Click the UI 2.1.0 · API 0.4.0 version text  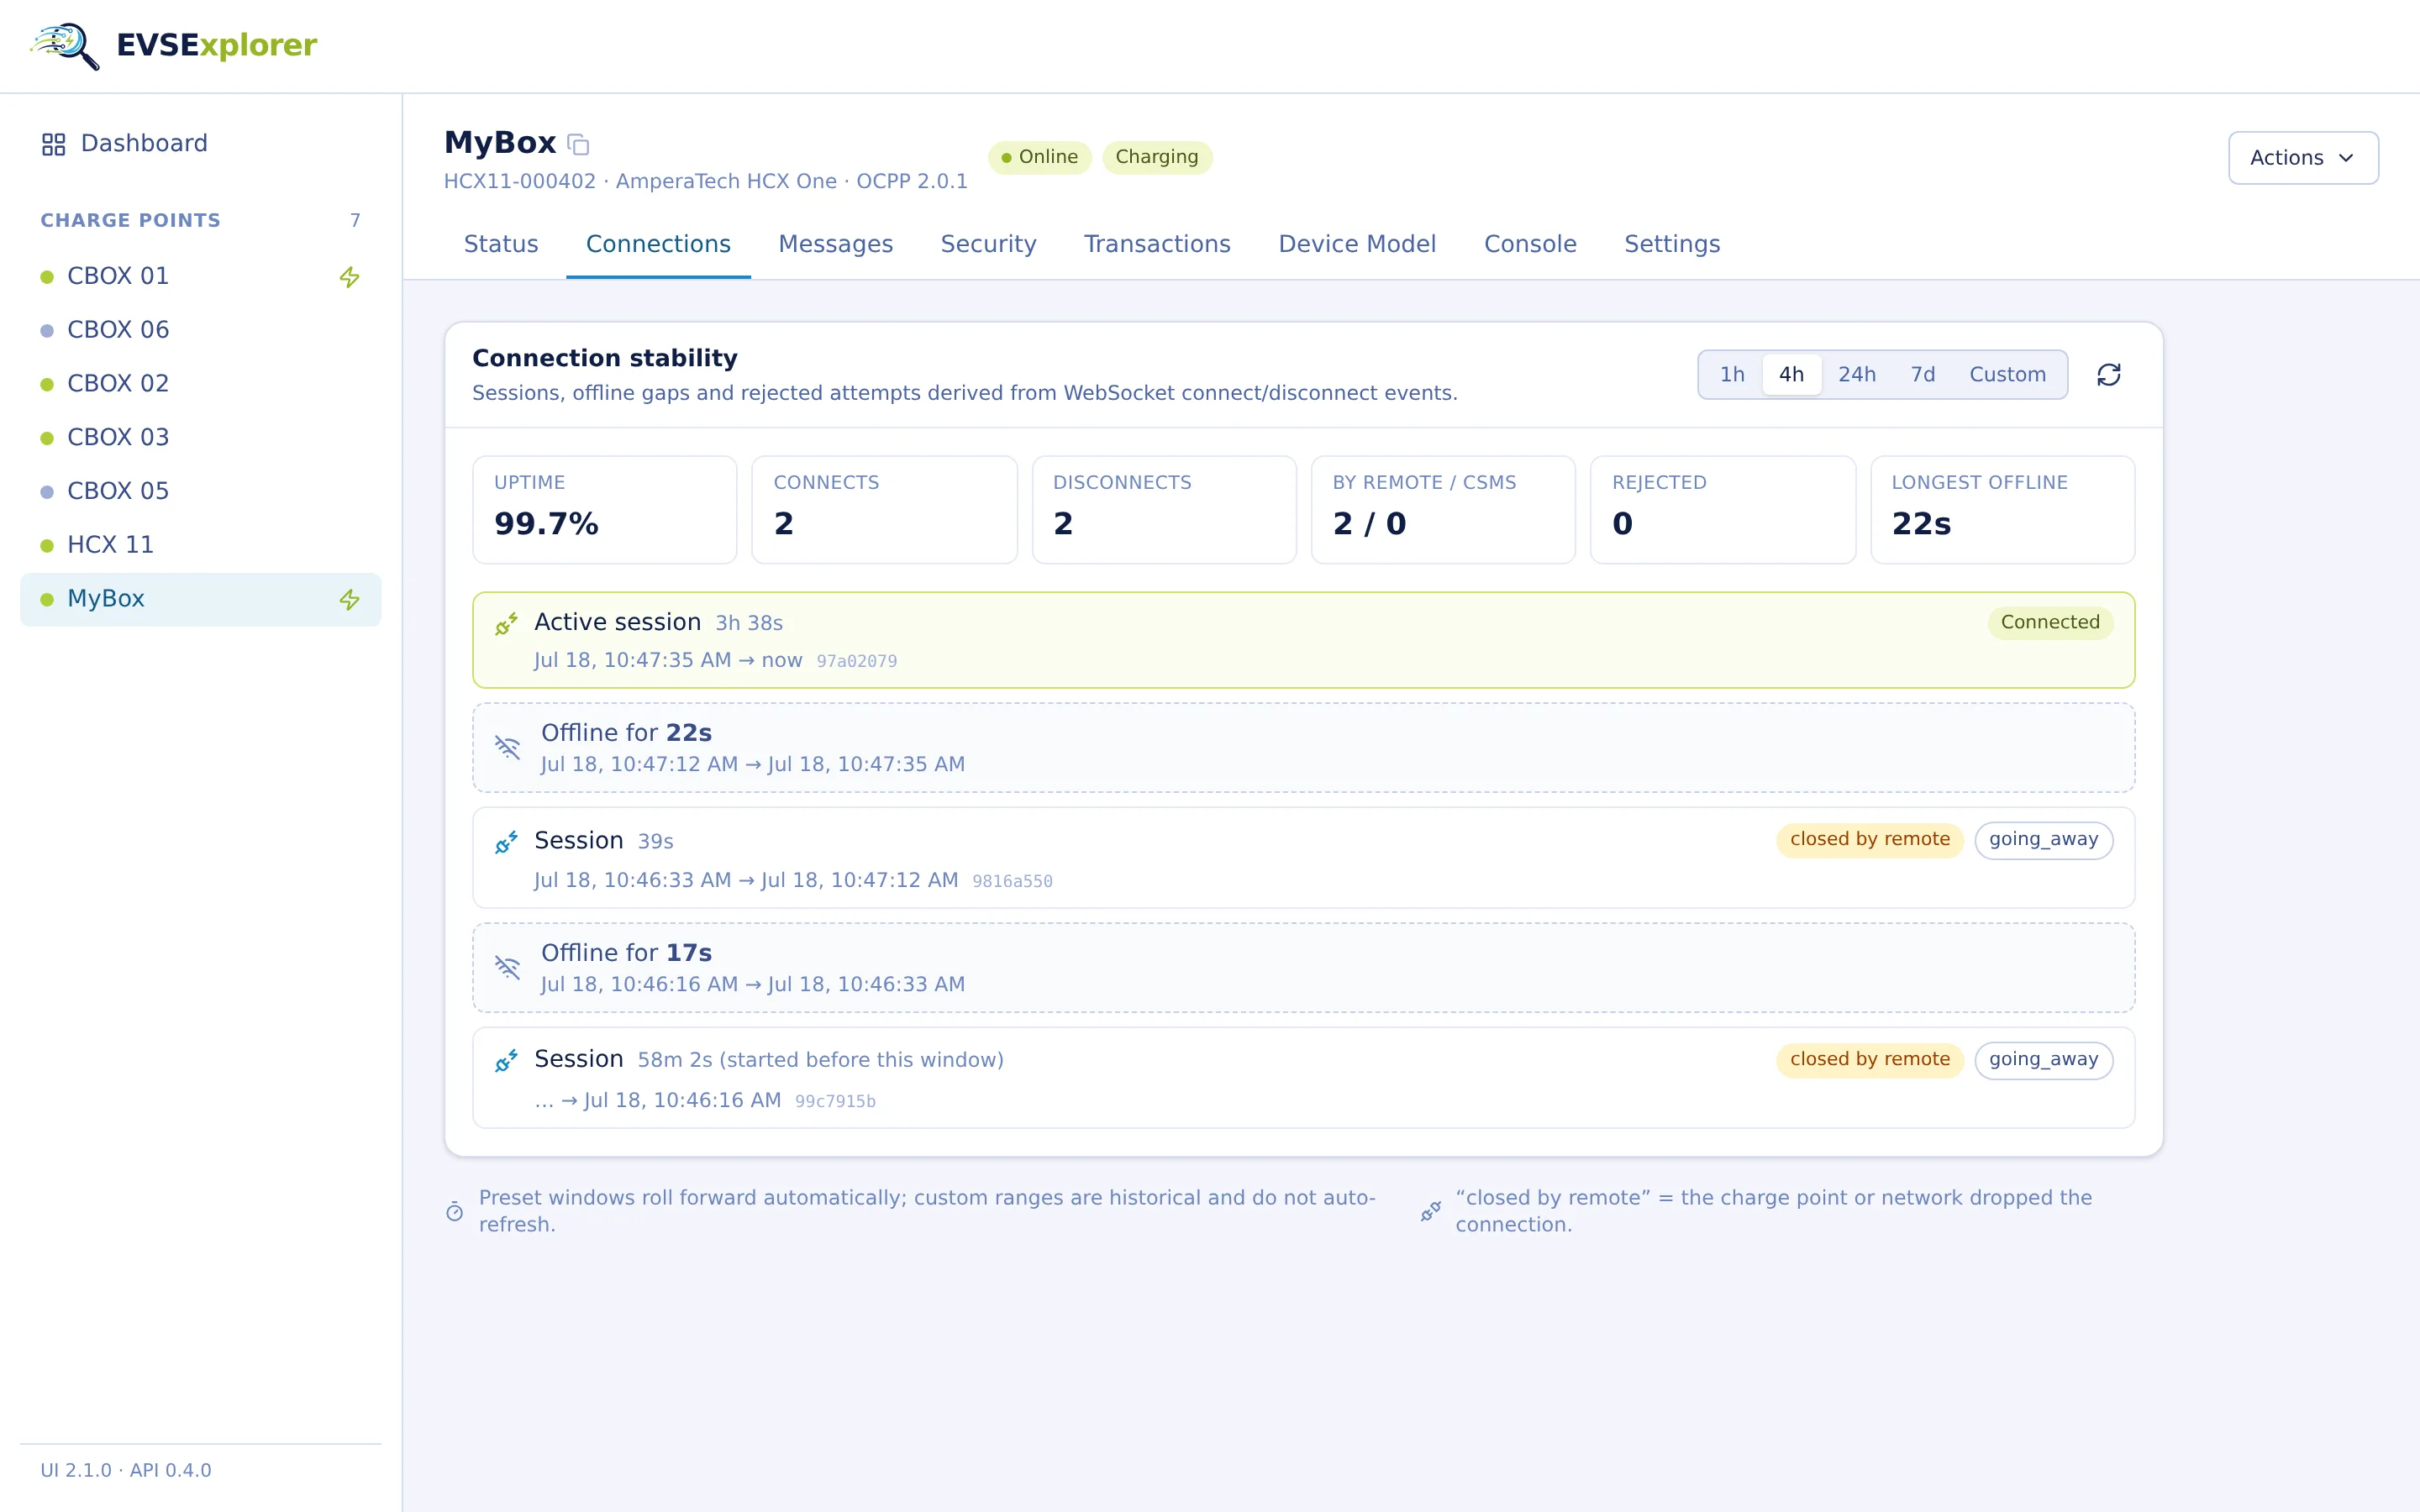point(126,1471)
